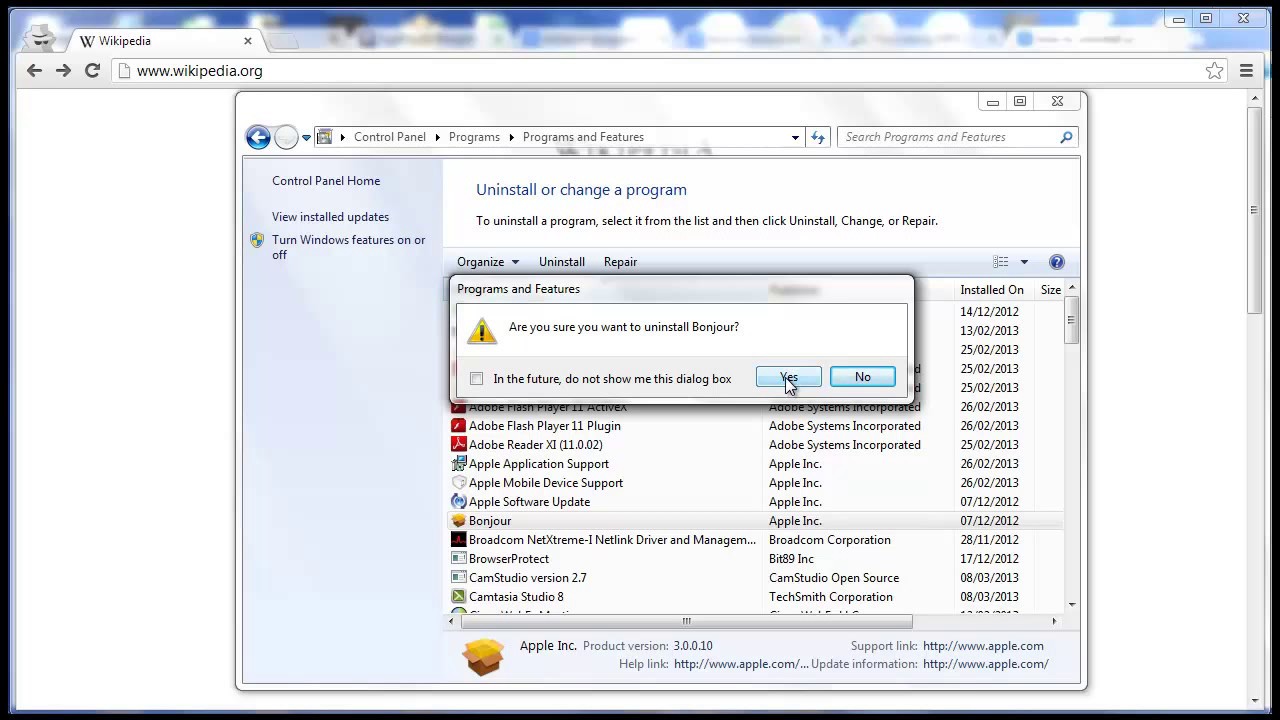Open View installed updates link
This screenshot has width=1280, height=720.
[x=330, y=217]
